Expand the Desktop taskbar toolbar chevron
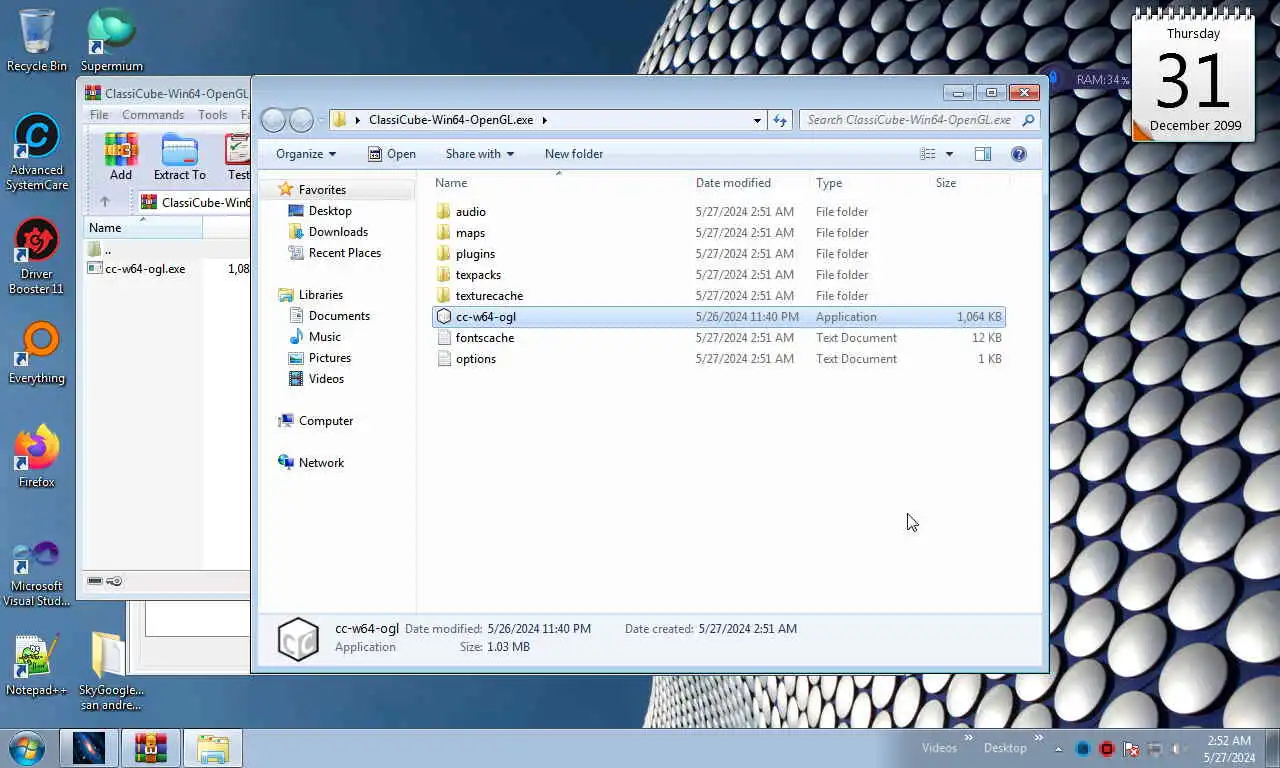 [1037, 740]
